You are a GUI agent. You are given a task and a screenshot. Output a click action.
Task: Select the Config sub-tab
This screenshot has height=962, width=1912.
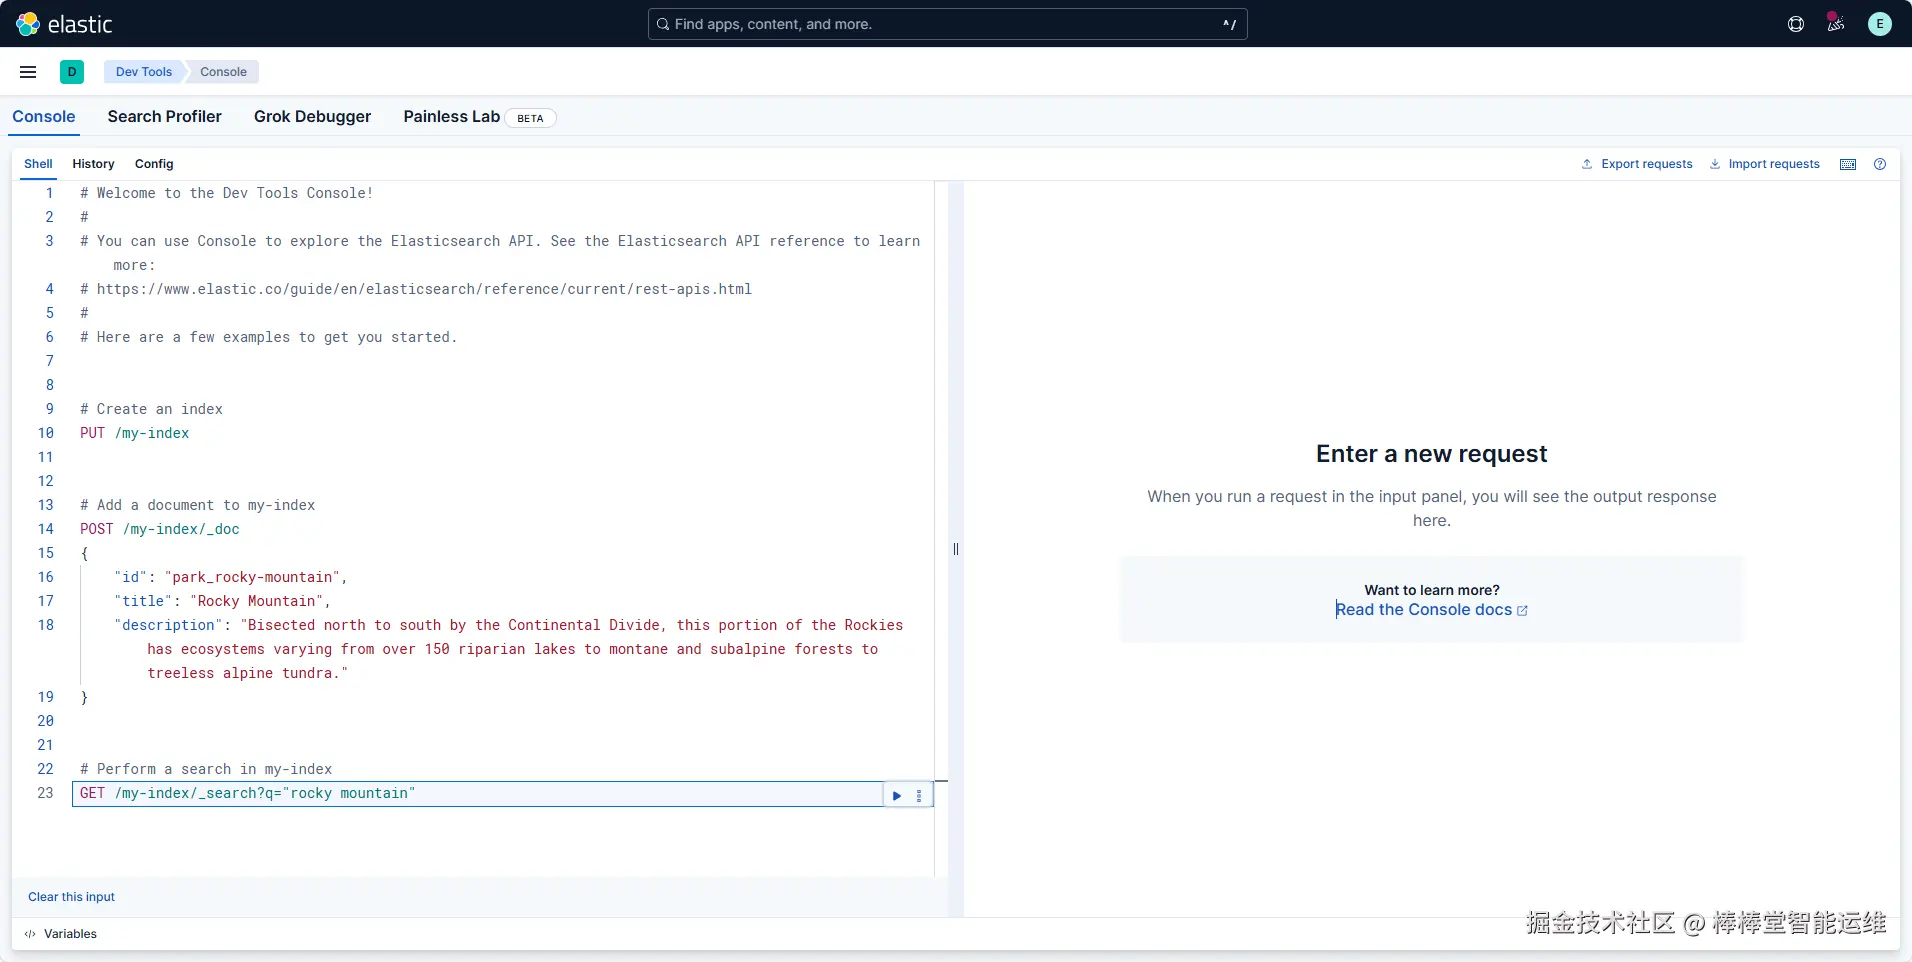[x=154, y=164]
